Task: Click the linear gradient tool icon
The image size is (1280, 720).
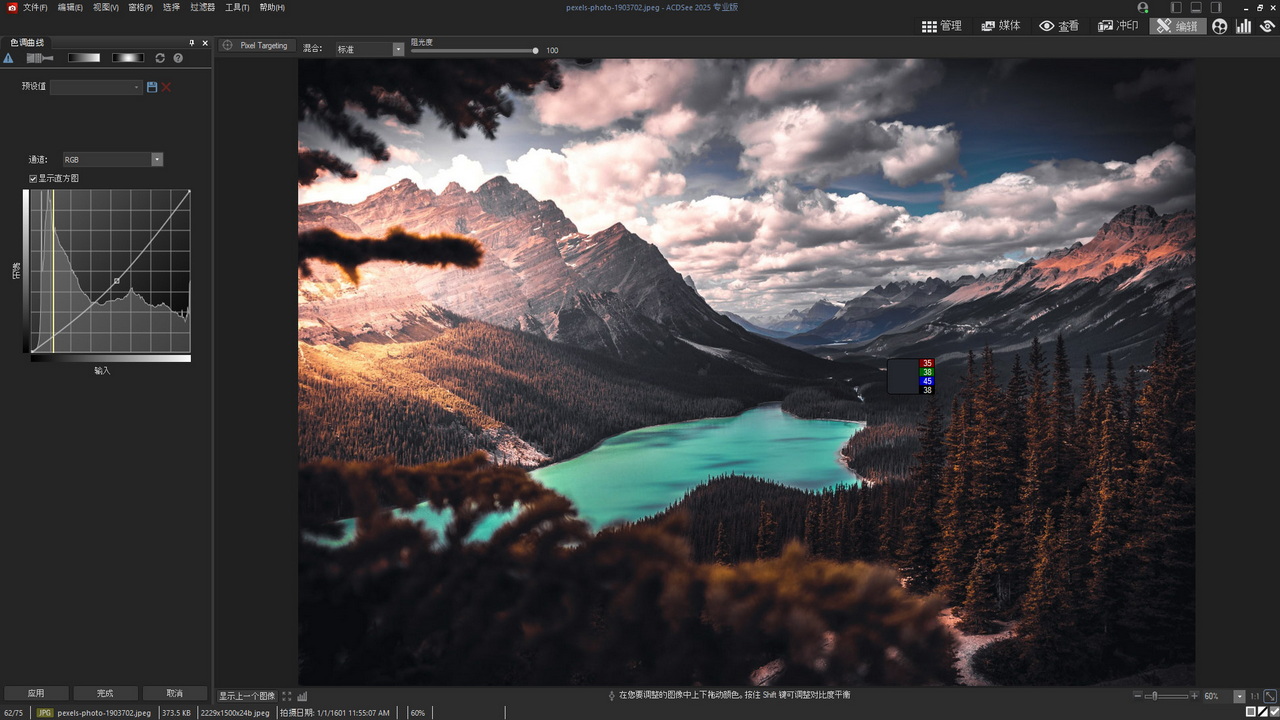Action: tap(84, 58)
